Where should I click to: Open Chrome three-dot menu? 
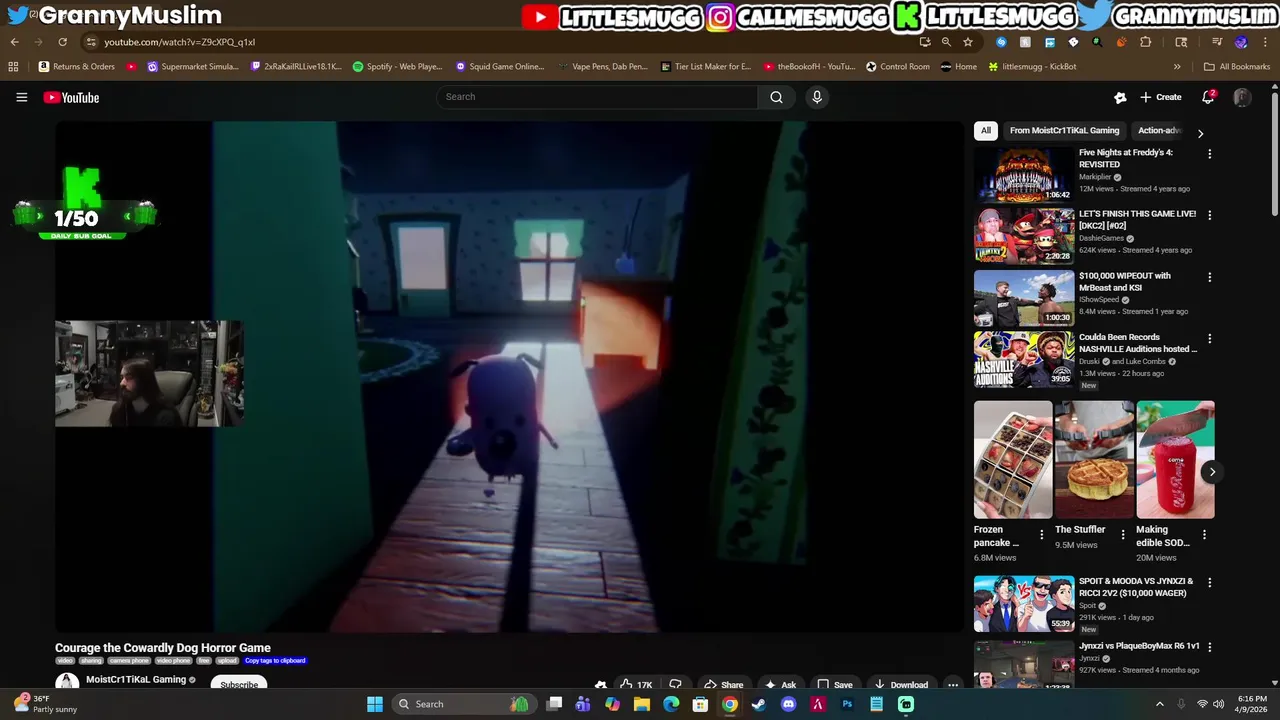(x=1265, y=42)
